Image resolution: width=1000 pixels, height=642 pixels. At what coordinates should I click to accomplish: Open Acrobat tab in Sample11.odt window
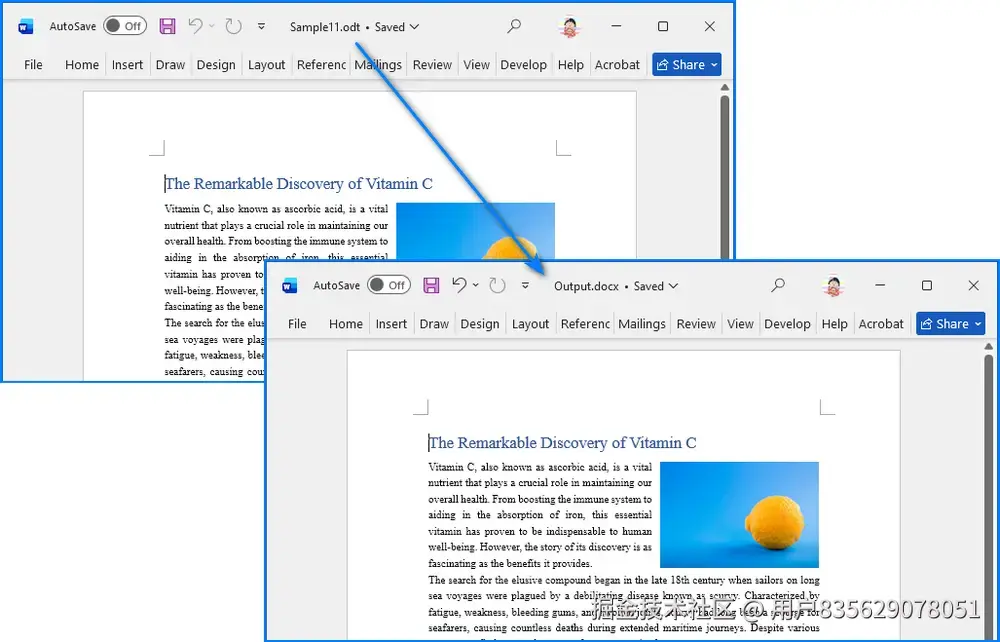(617, 64)
